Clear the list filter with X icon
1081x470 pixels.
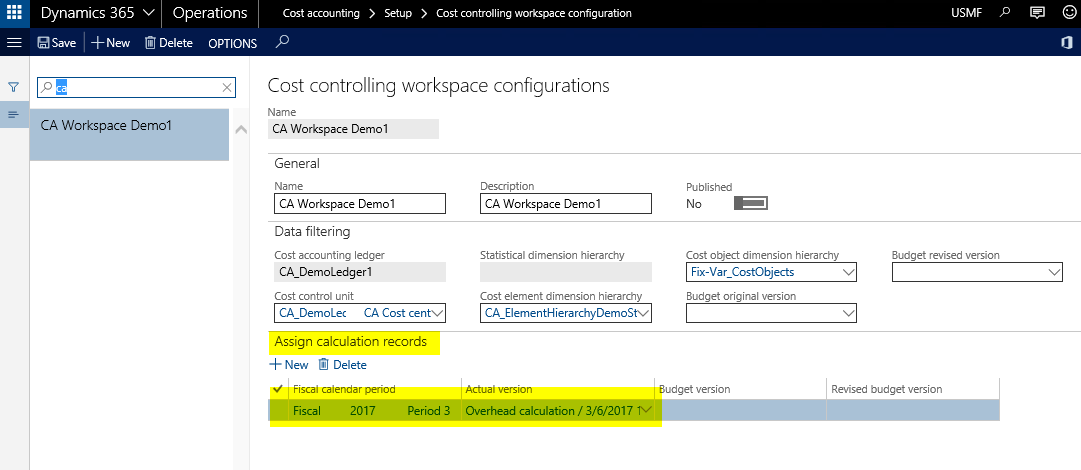click(226, 88)
